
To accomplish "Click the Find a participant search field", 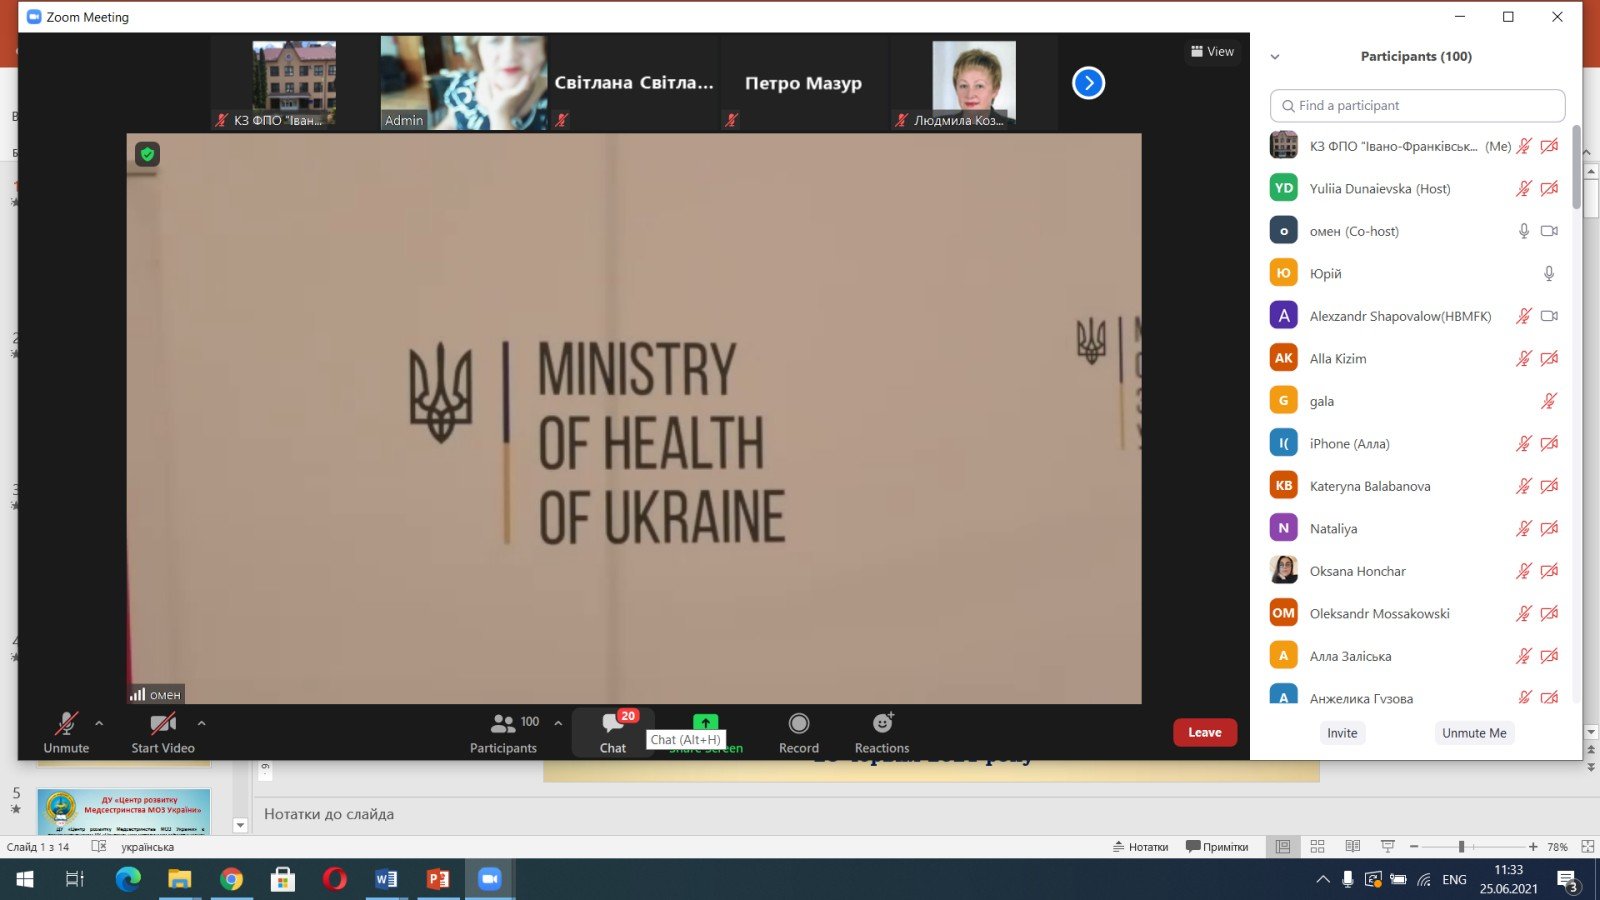I will click(1417, 106).
